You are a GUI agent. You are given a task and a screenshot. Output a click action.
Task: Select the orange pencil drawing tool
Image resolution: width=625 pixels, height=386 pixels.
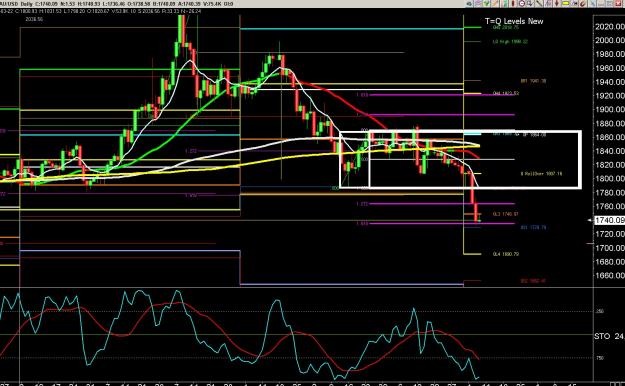495,4
